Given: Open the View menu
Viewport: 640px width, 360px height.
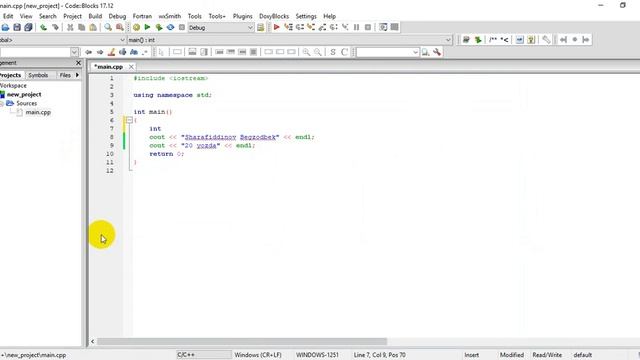Looking at the screenshot, I should click(x=26, y=16).
